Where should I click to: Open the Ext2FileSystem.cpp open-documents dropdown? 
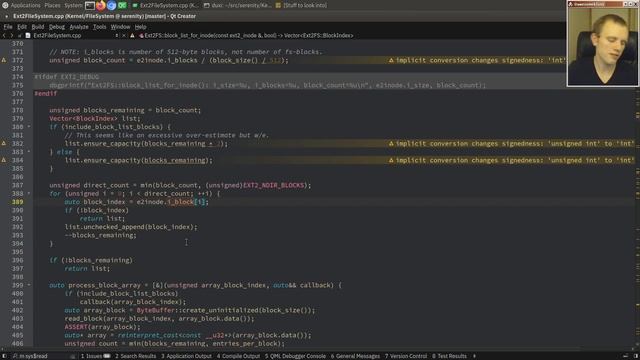[117, 36]
